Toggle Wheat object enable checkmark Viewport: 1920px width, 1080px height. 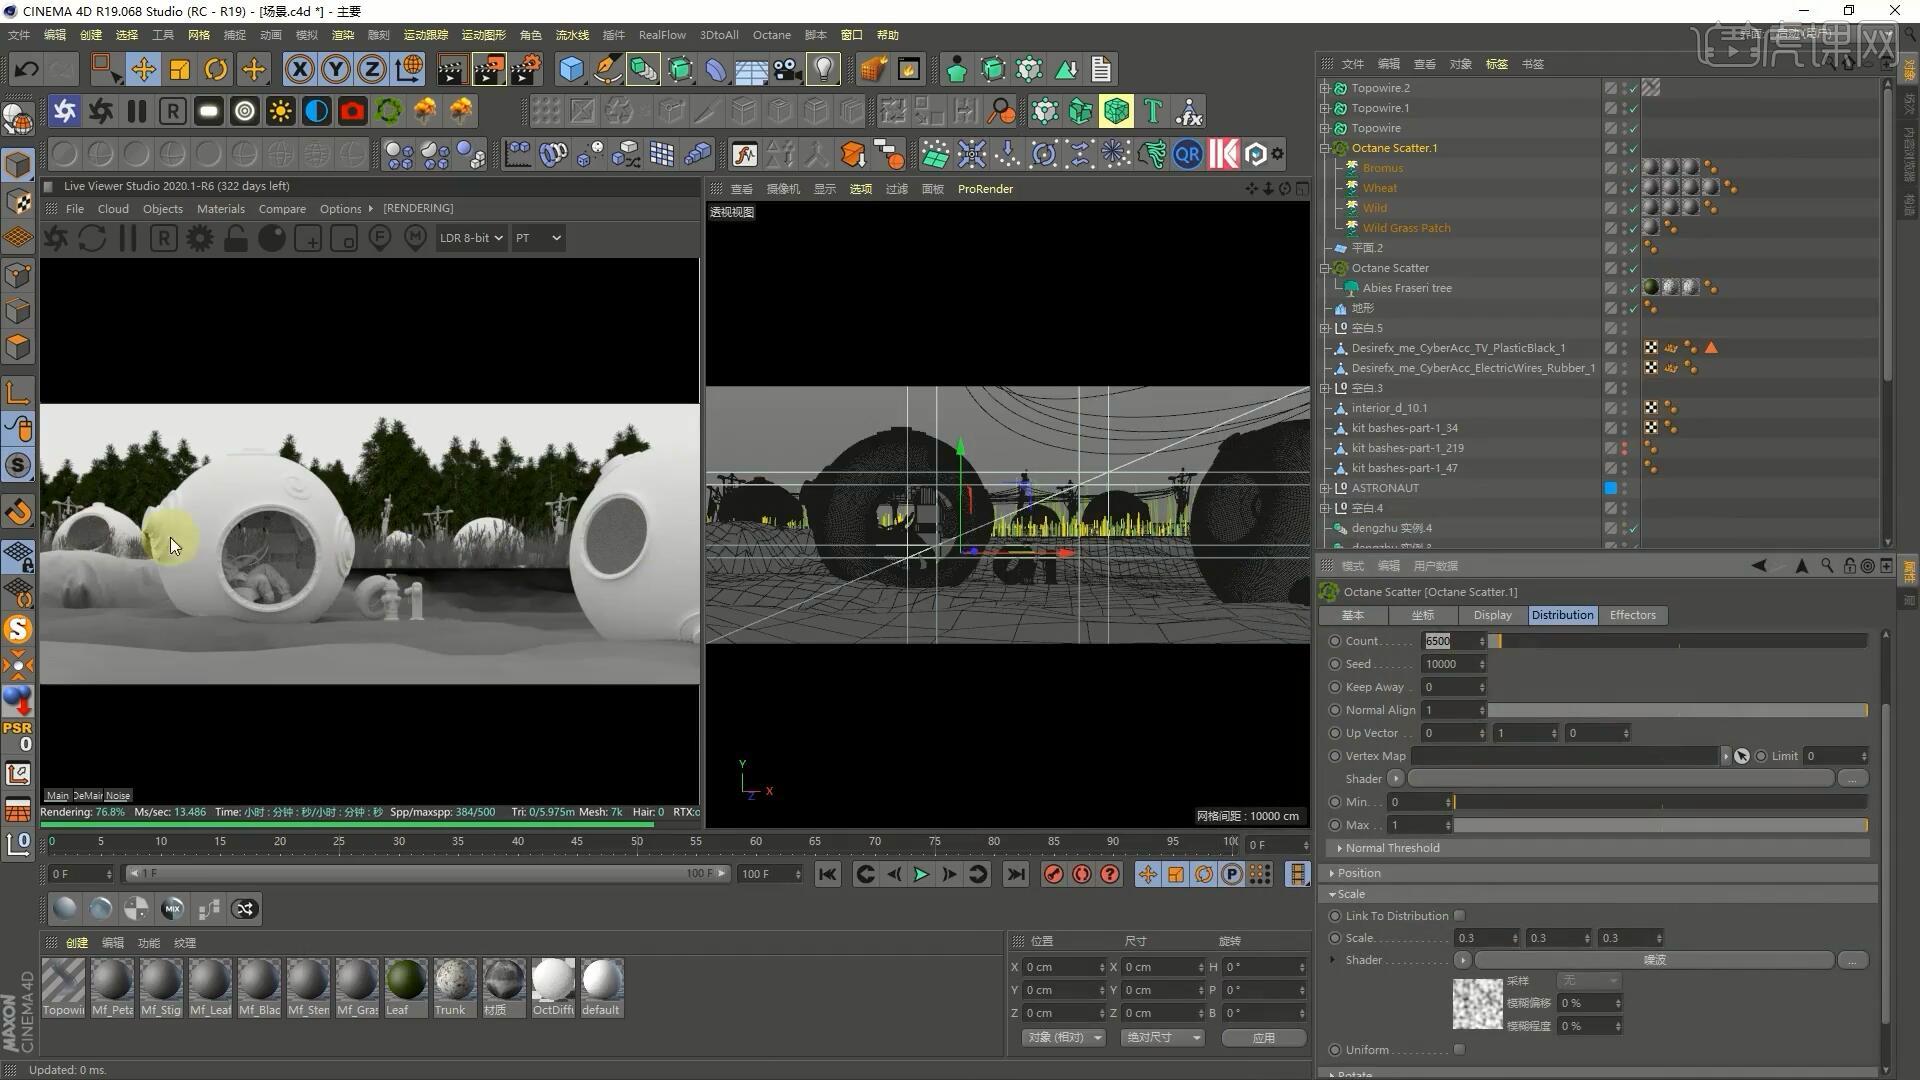coord(1632,188)
